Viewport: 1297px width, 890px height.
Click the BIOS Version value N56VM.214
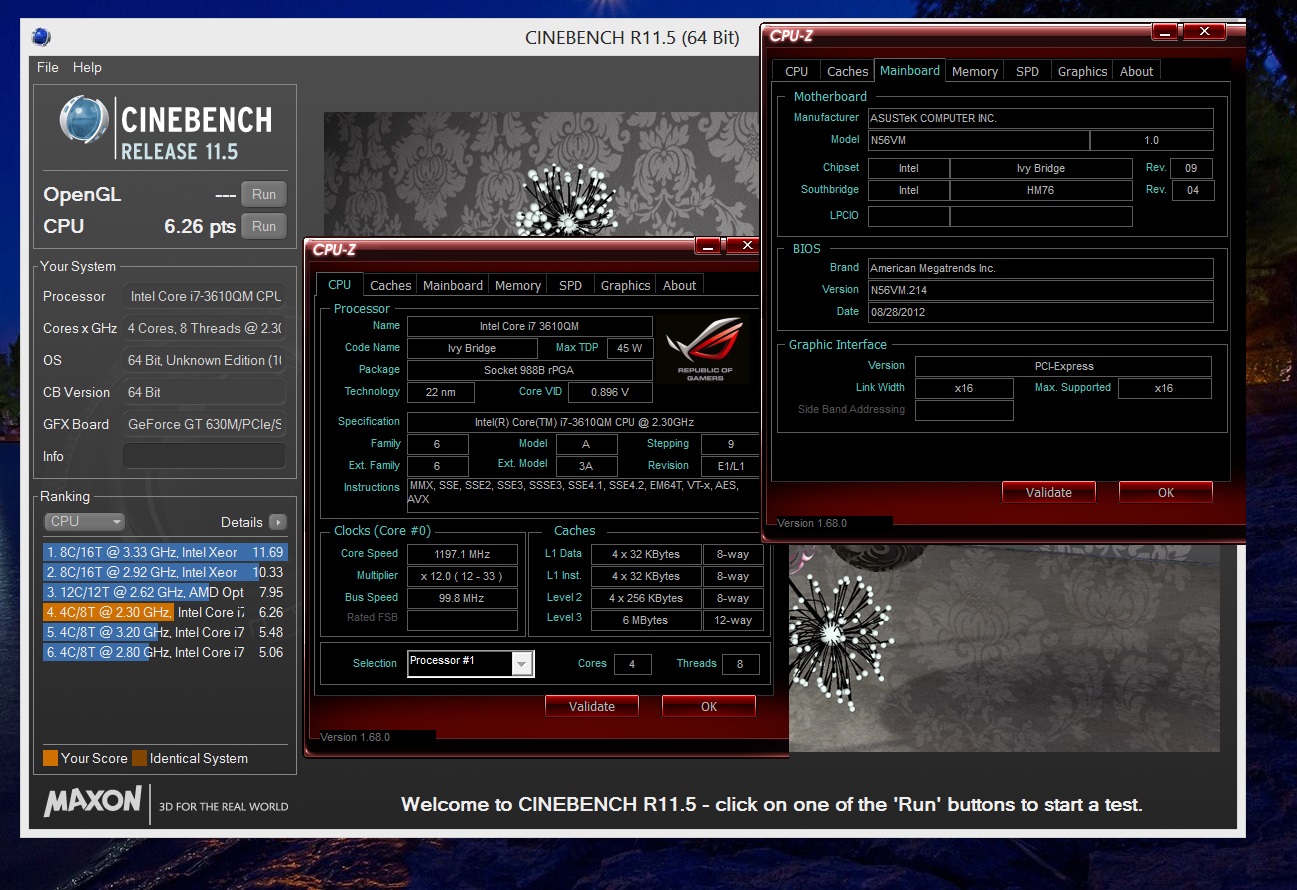click(x=1040, y=290)
